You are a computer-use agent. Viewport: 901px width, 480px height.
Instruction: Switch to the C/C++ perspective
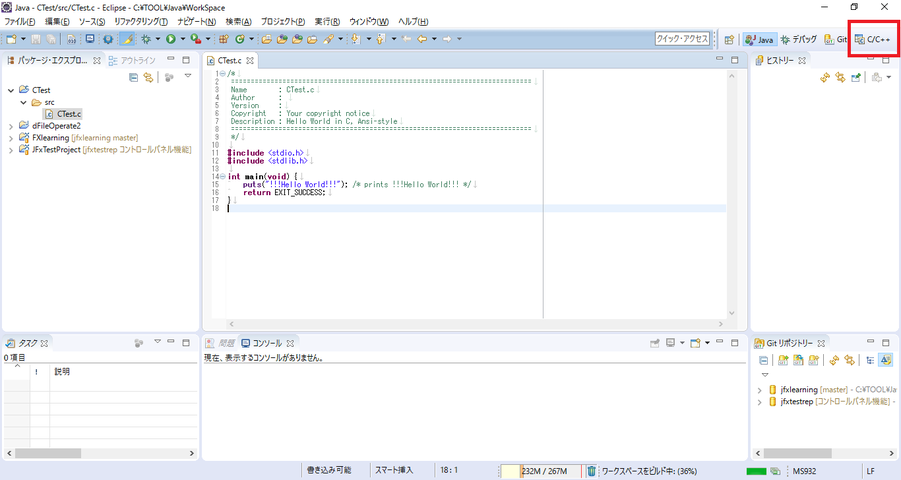(x=873, y=40)
